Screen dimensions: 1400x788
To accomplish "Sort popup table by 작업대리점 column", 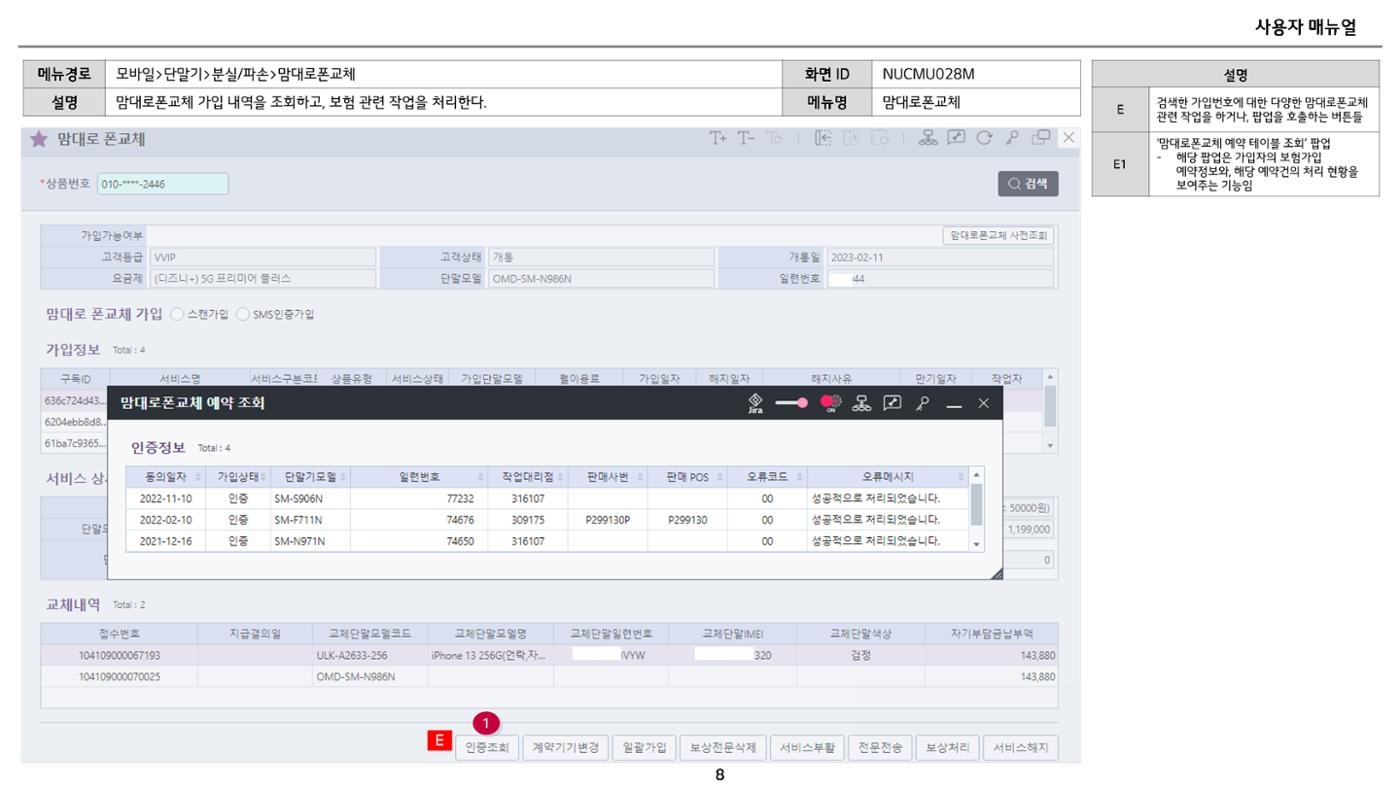I will tap(528, 477).
